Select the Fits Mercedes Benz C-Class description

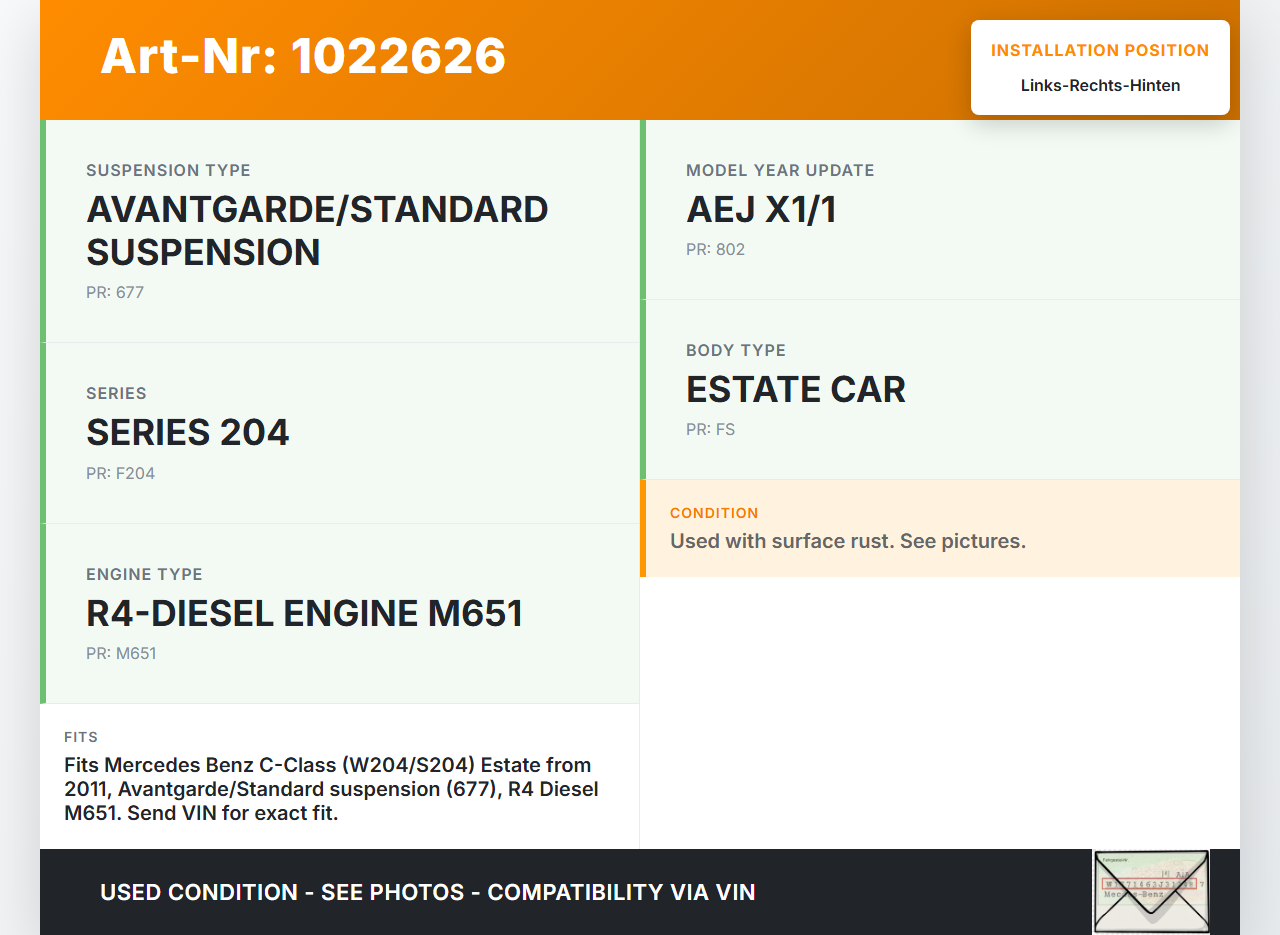point(331,789)
